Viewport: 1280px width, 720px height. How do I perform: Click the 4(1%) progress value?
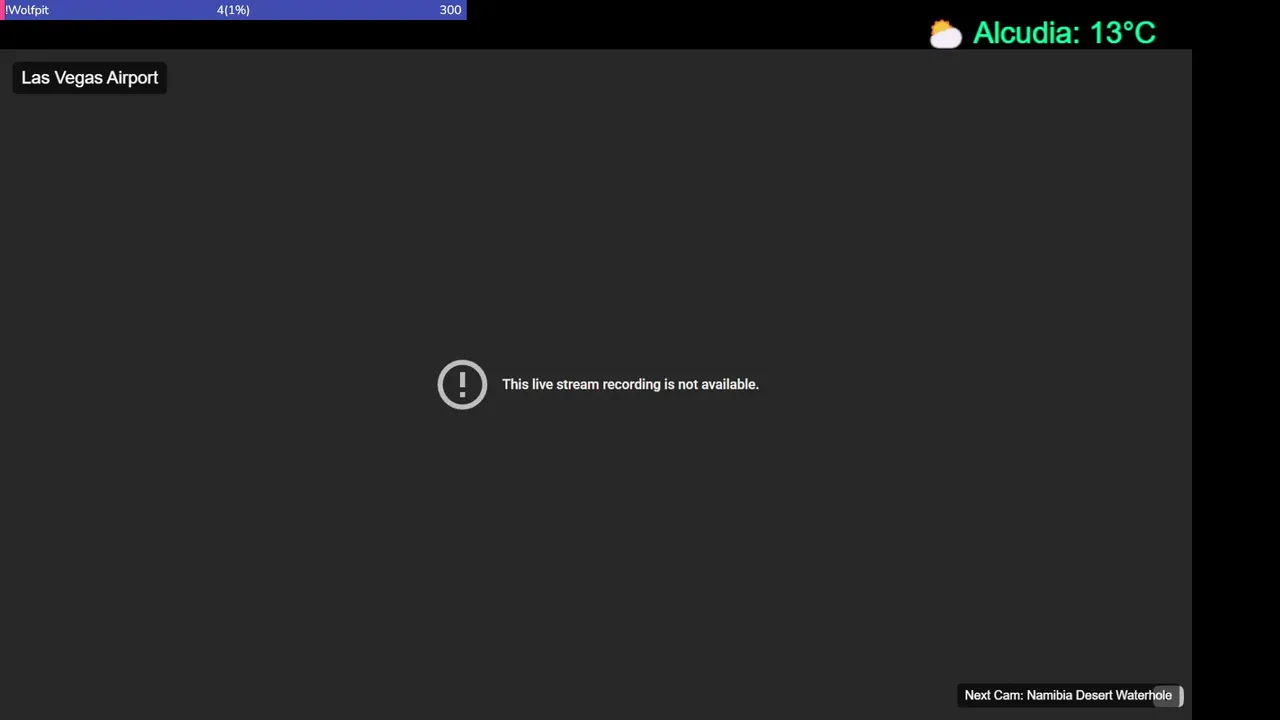[233, 10]
